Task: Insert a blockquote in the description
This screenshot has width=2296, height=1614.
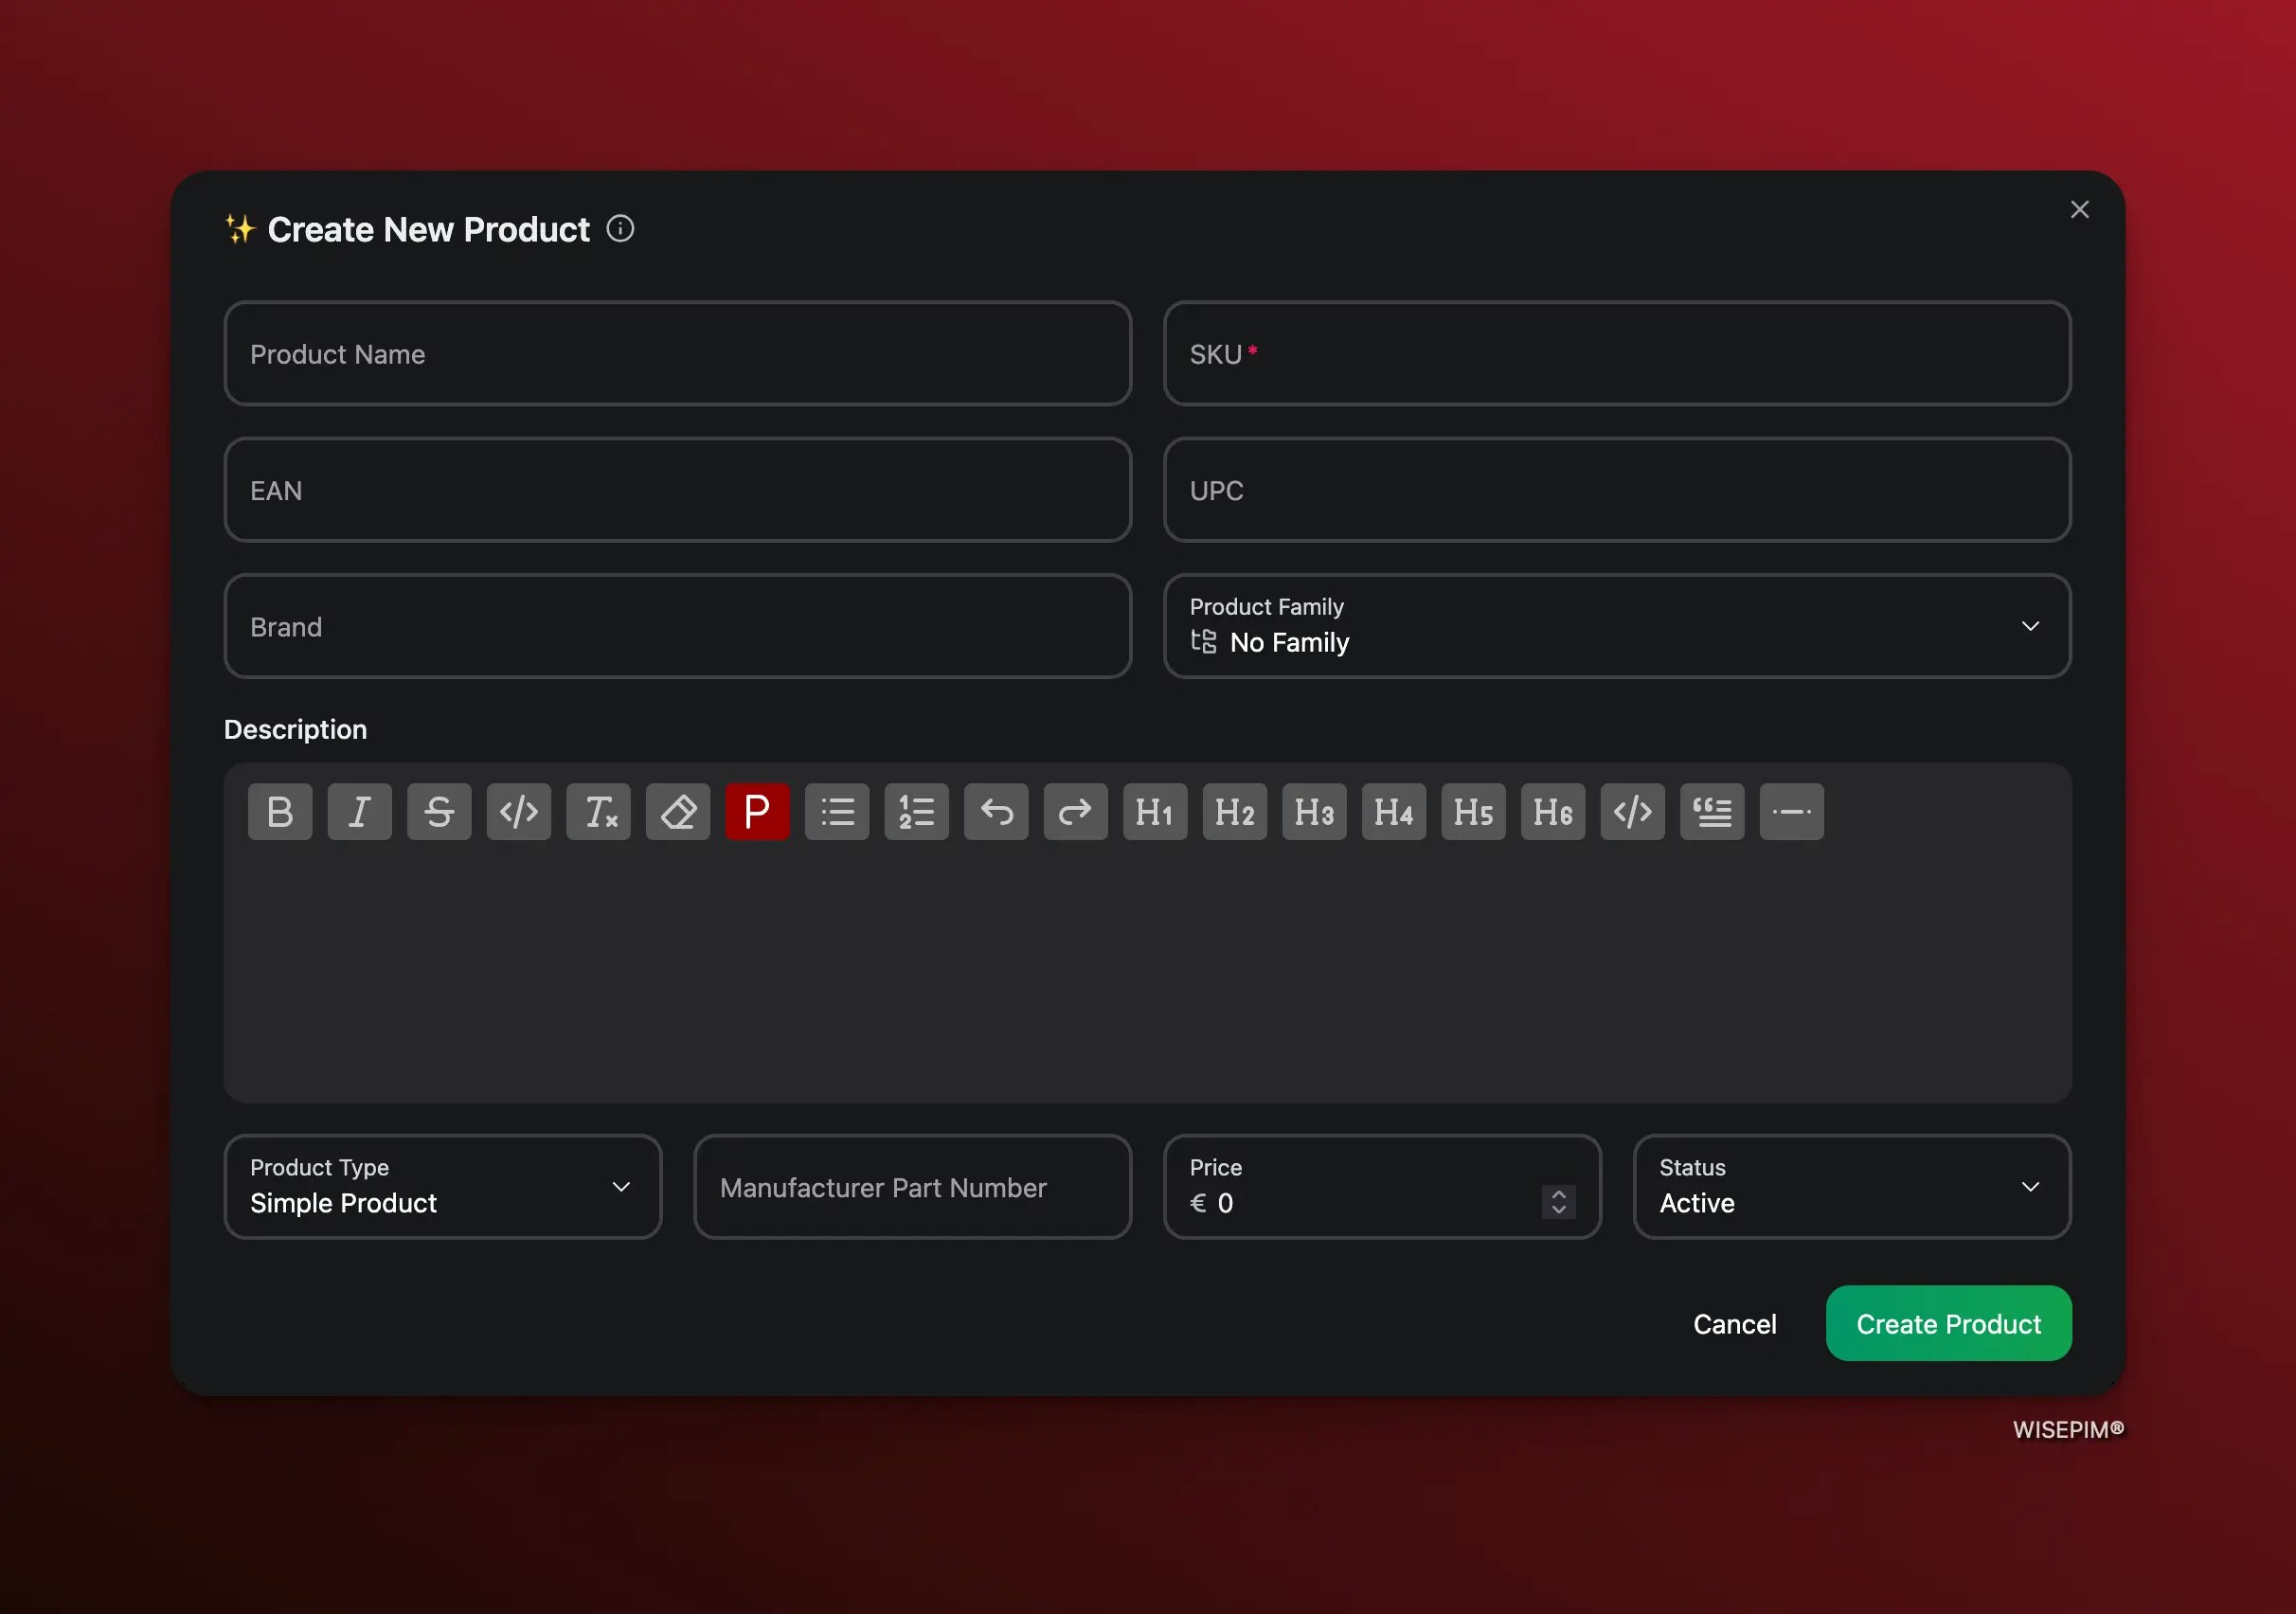Action: point(1712,812)
